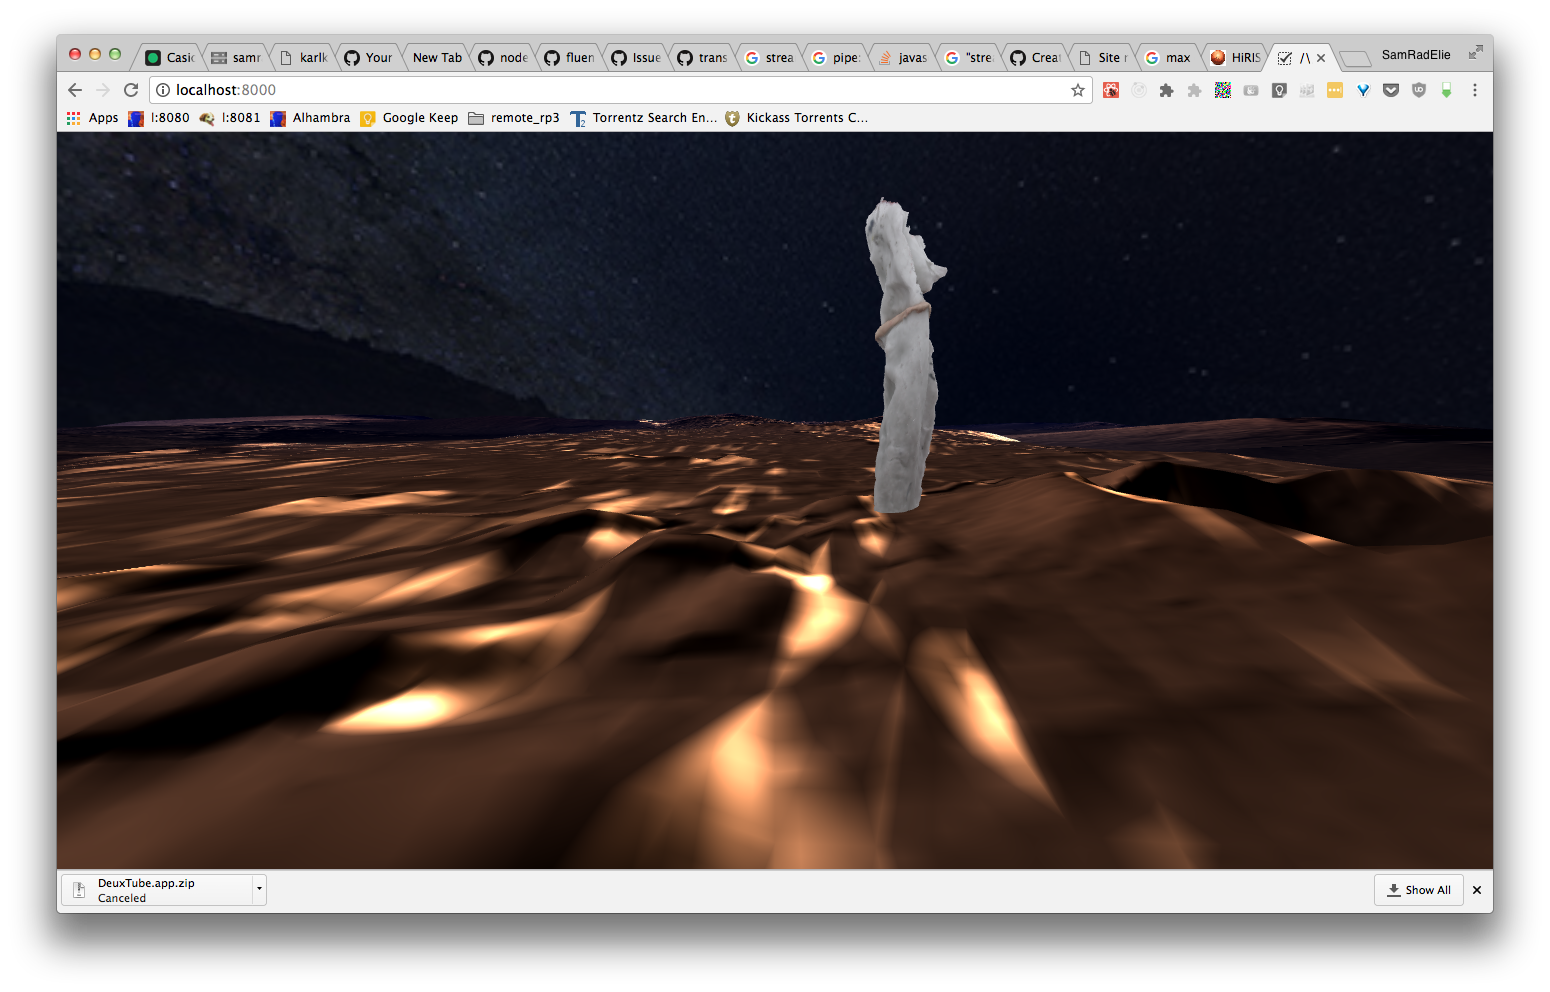Open a new tab with the blank tab button
The image size is (1550, 992).
tap(1355, 58)
